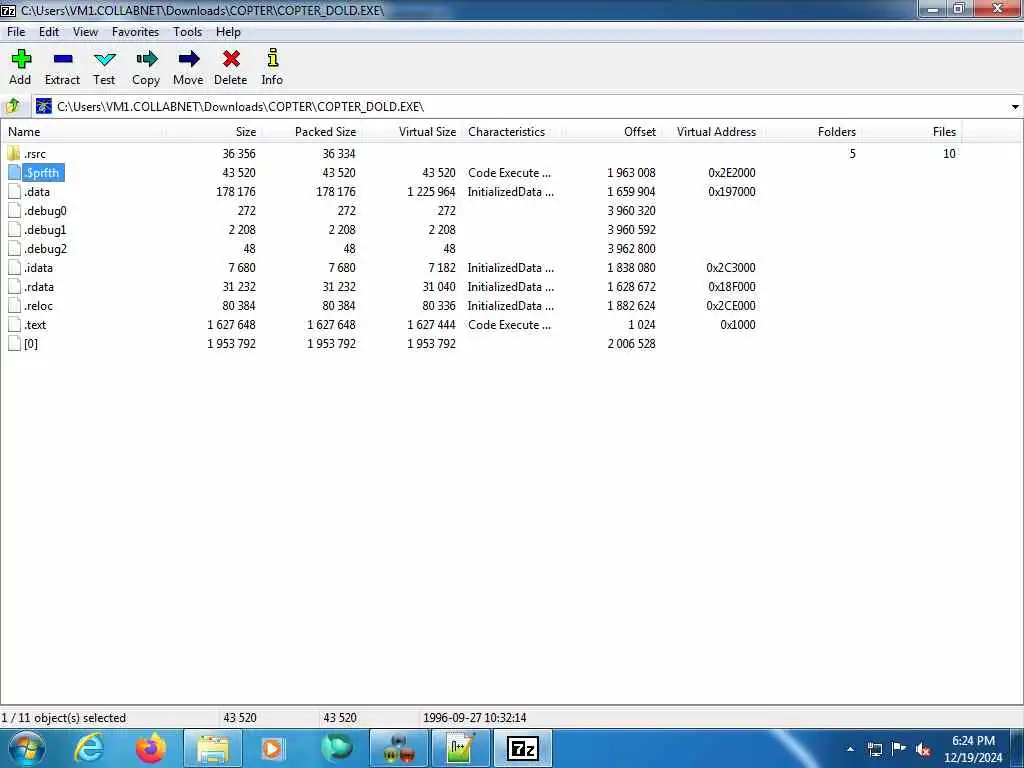The height and width of the screenshot is (768, 1024).
Task: Open media player taskbar icon
Action: point(272,748)
